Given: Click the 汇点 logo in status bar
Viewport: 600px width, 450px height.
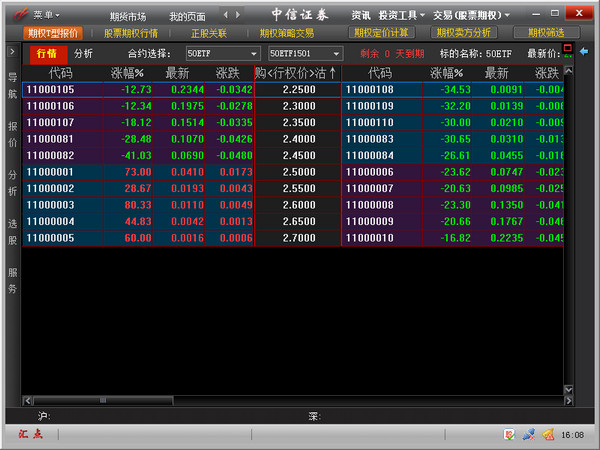Looking at the screenshot, I should (30, 435).
